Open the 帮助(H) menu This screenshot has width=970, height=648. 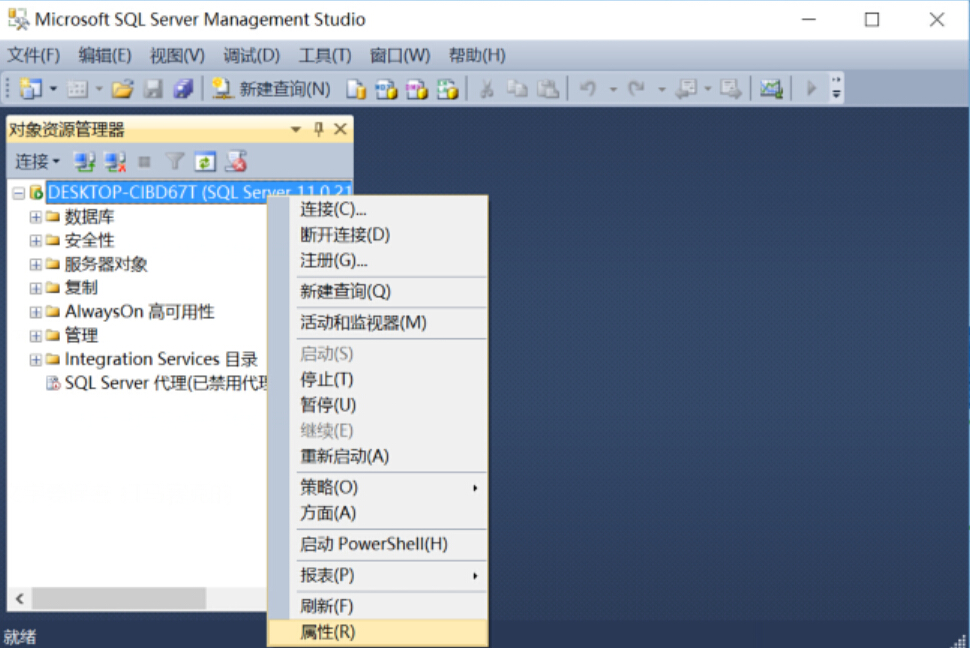coord(477,56)
